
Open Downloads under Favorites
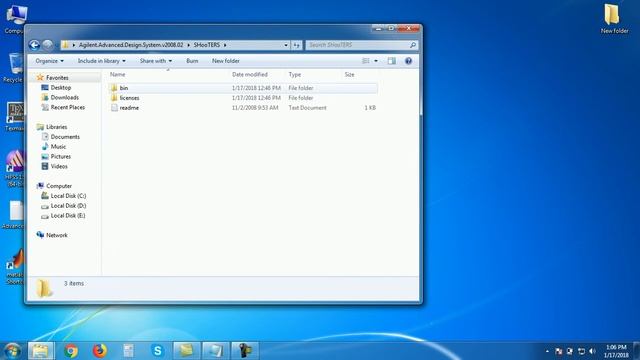pyautogui.click(x=64, y=97)
